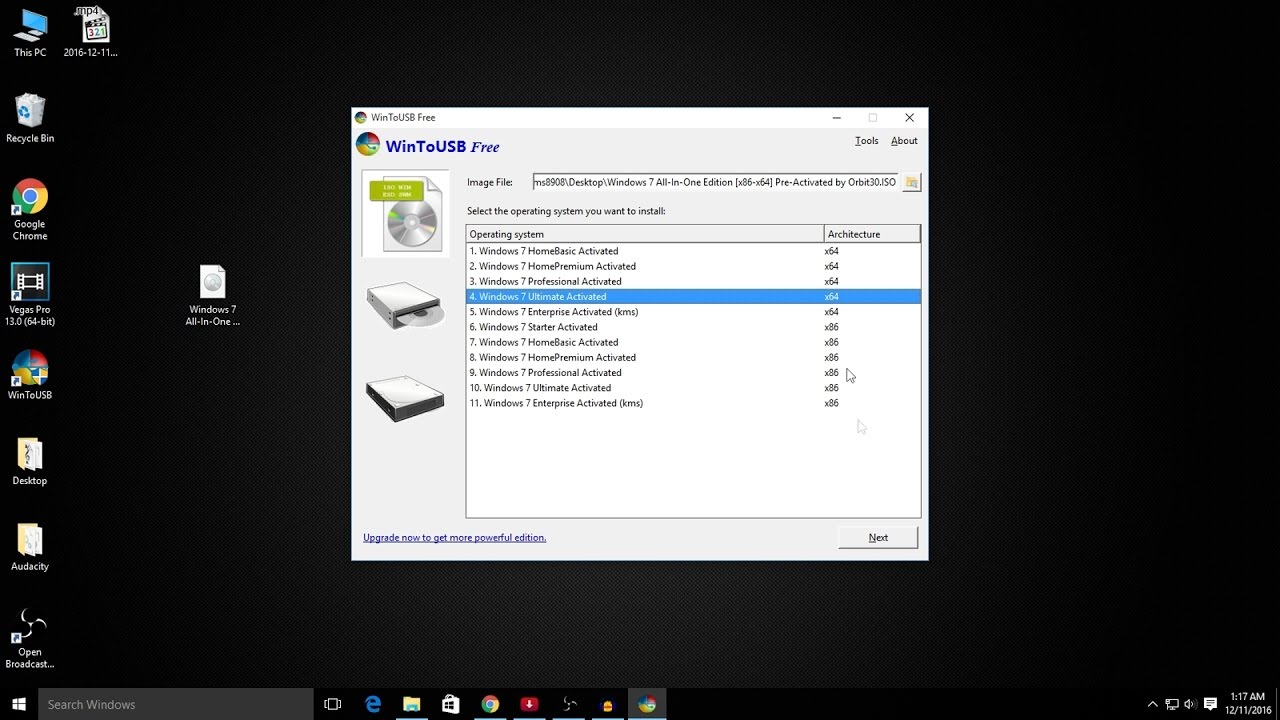Click the WinToUSB logo in the header
The height and width of the screenshot is (720, 1280).
coord(368,145)
